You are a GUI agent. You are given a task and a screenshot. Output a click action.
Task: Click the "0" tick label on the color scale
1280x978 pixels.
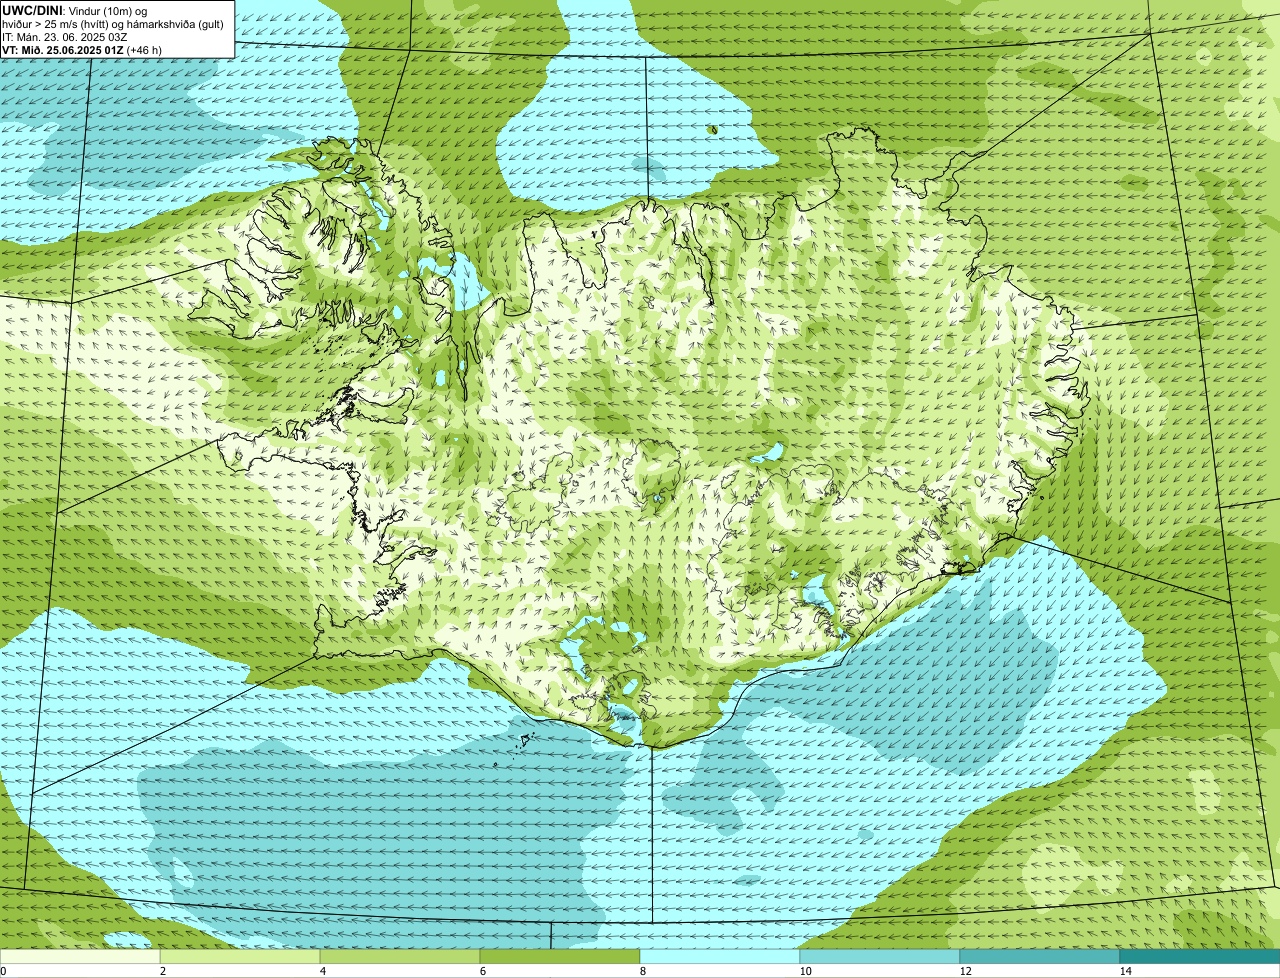point(3,971)
